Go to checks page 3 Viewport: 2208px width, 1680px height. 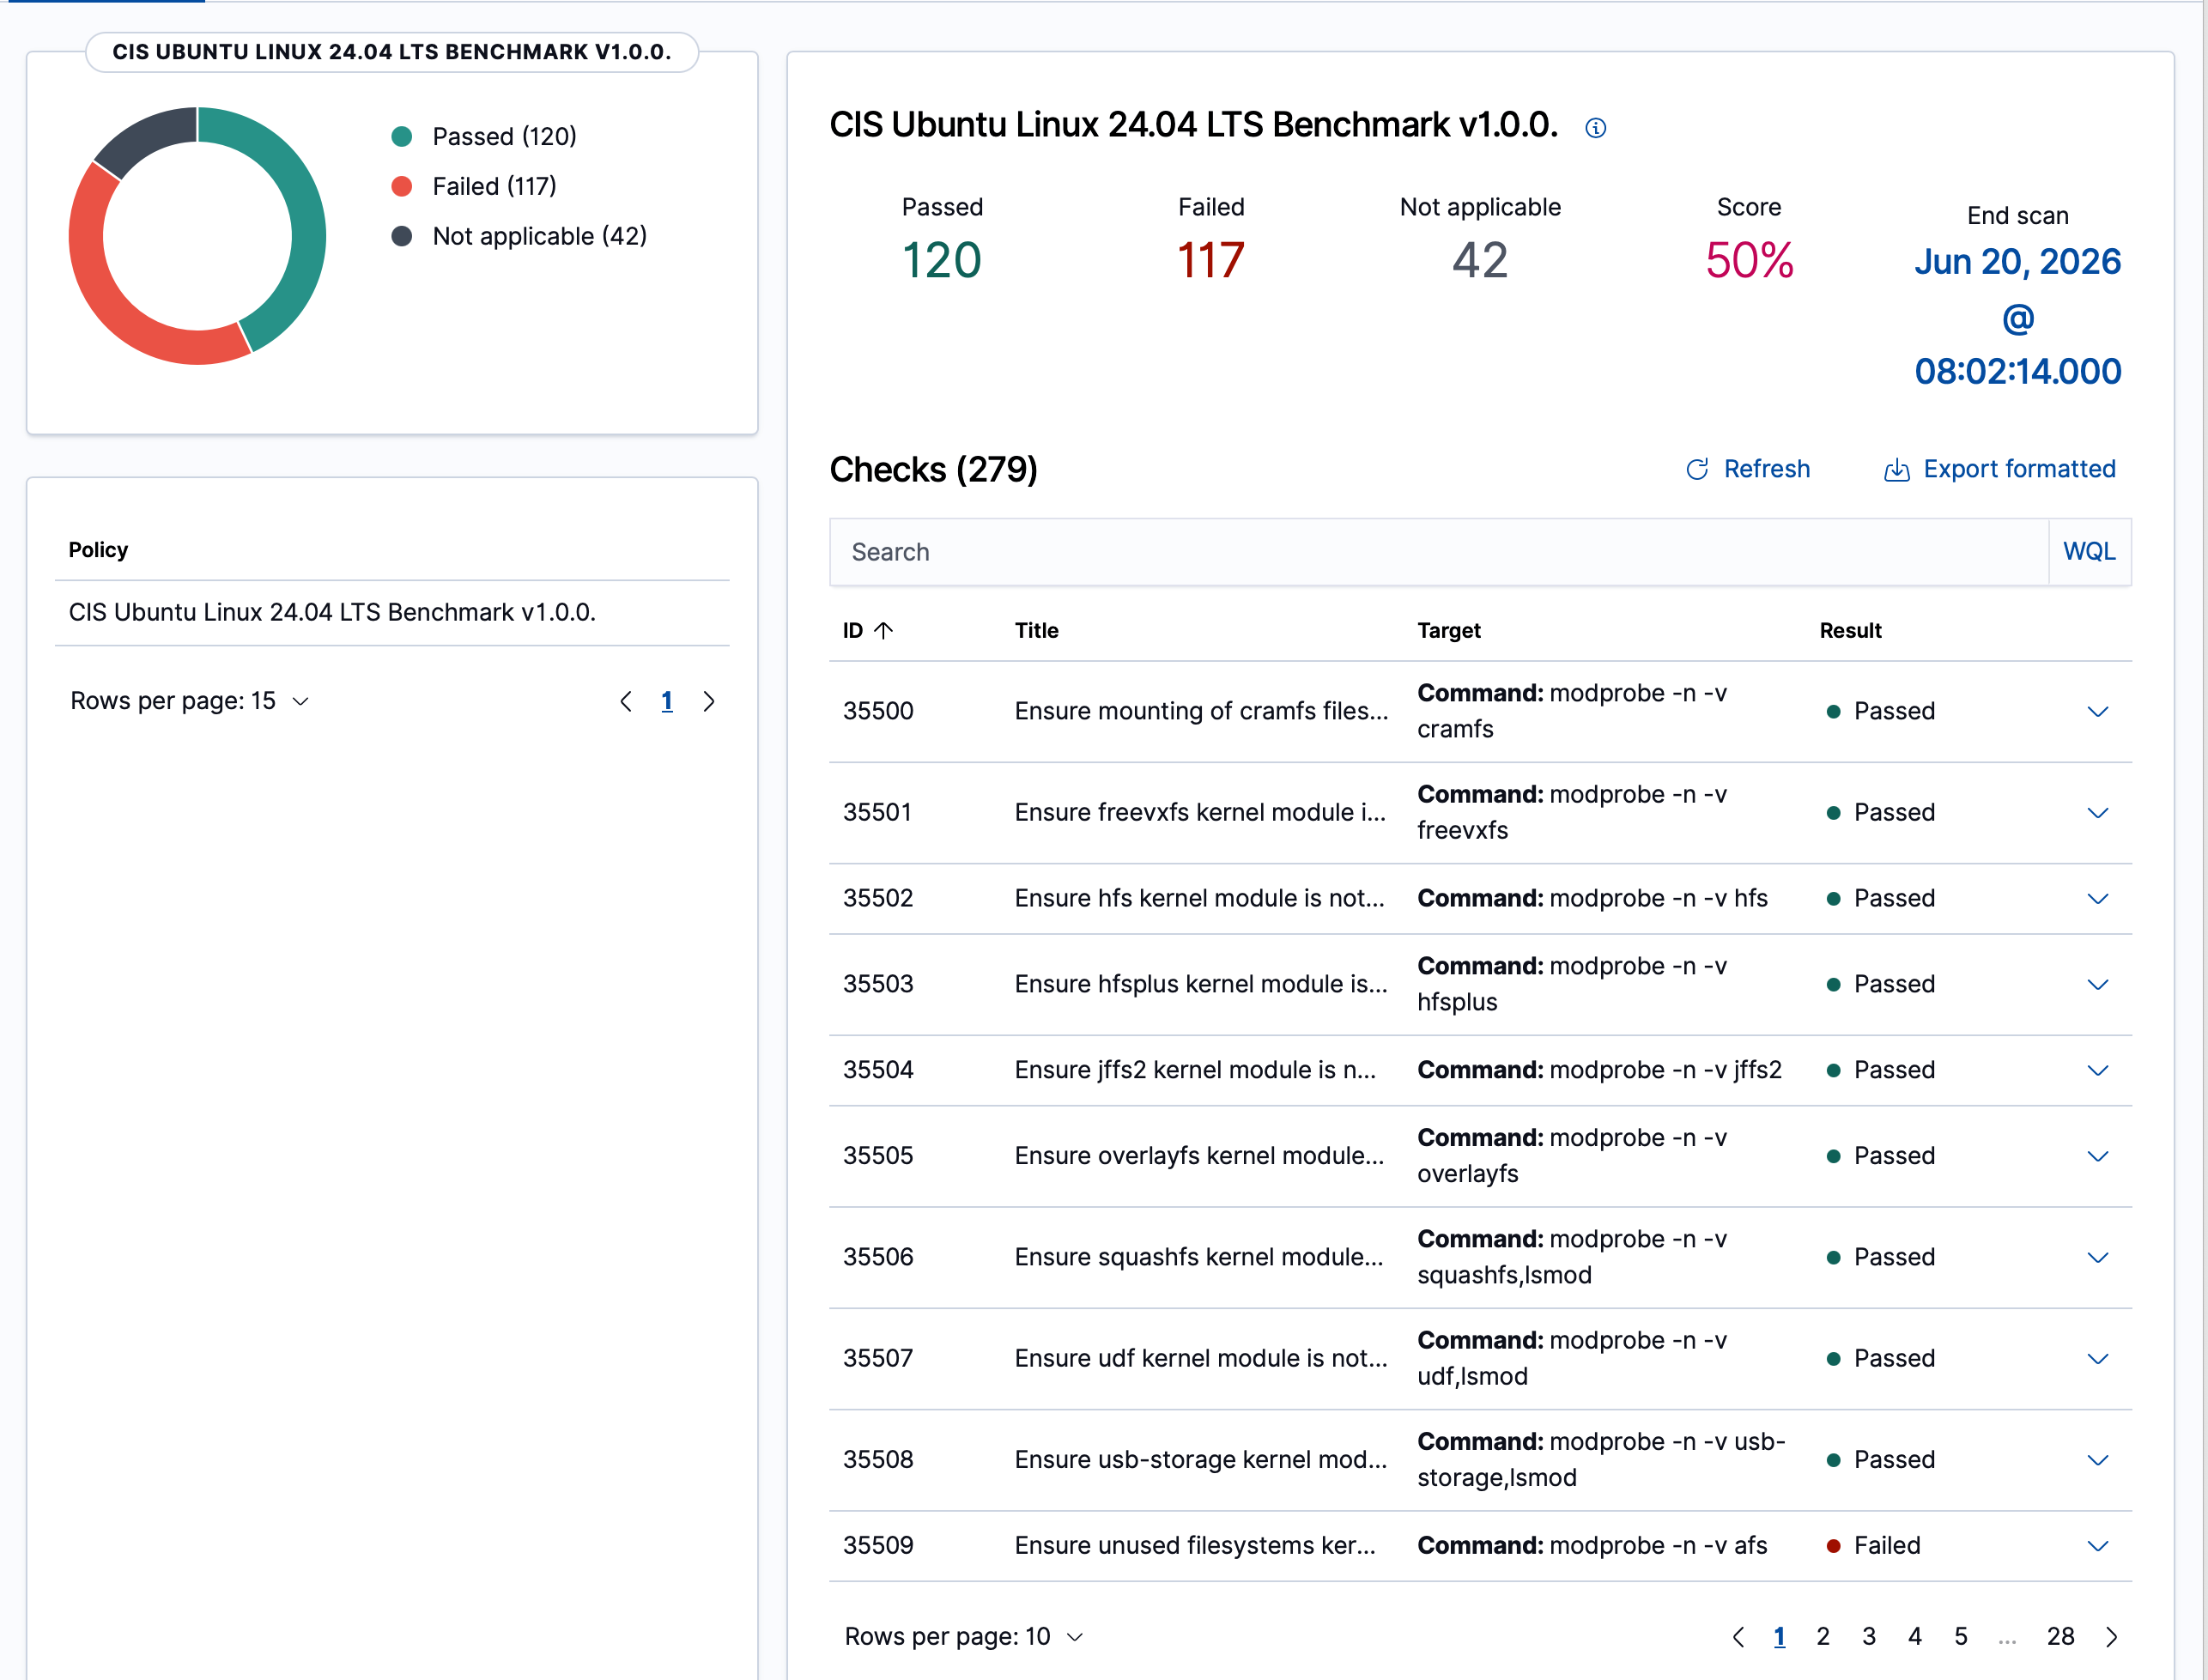[x=1869, y=1637]
